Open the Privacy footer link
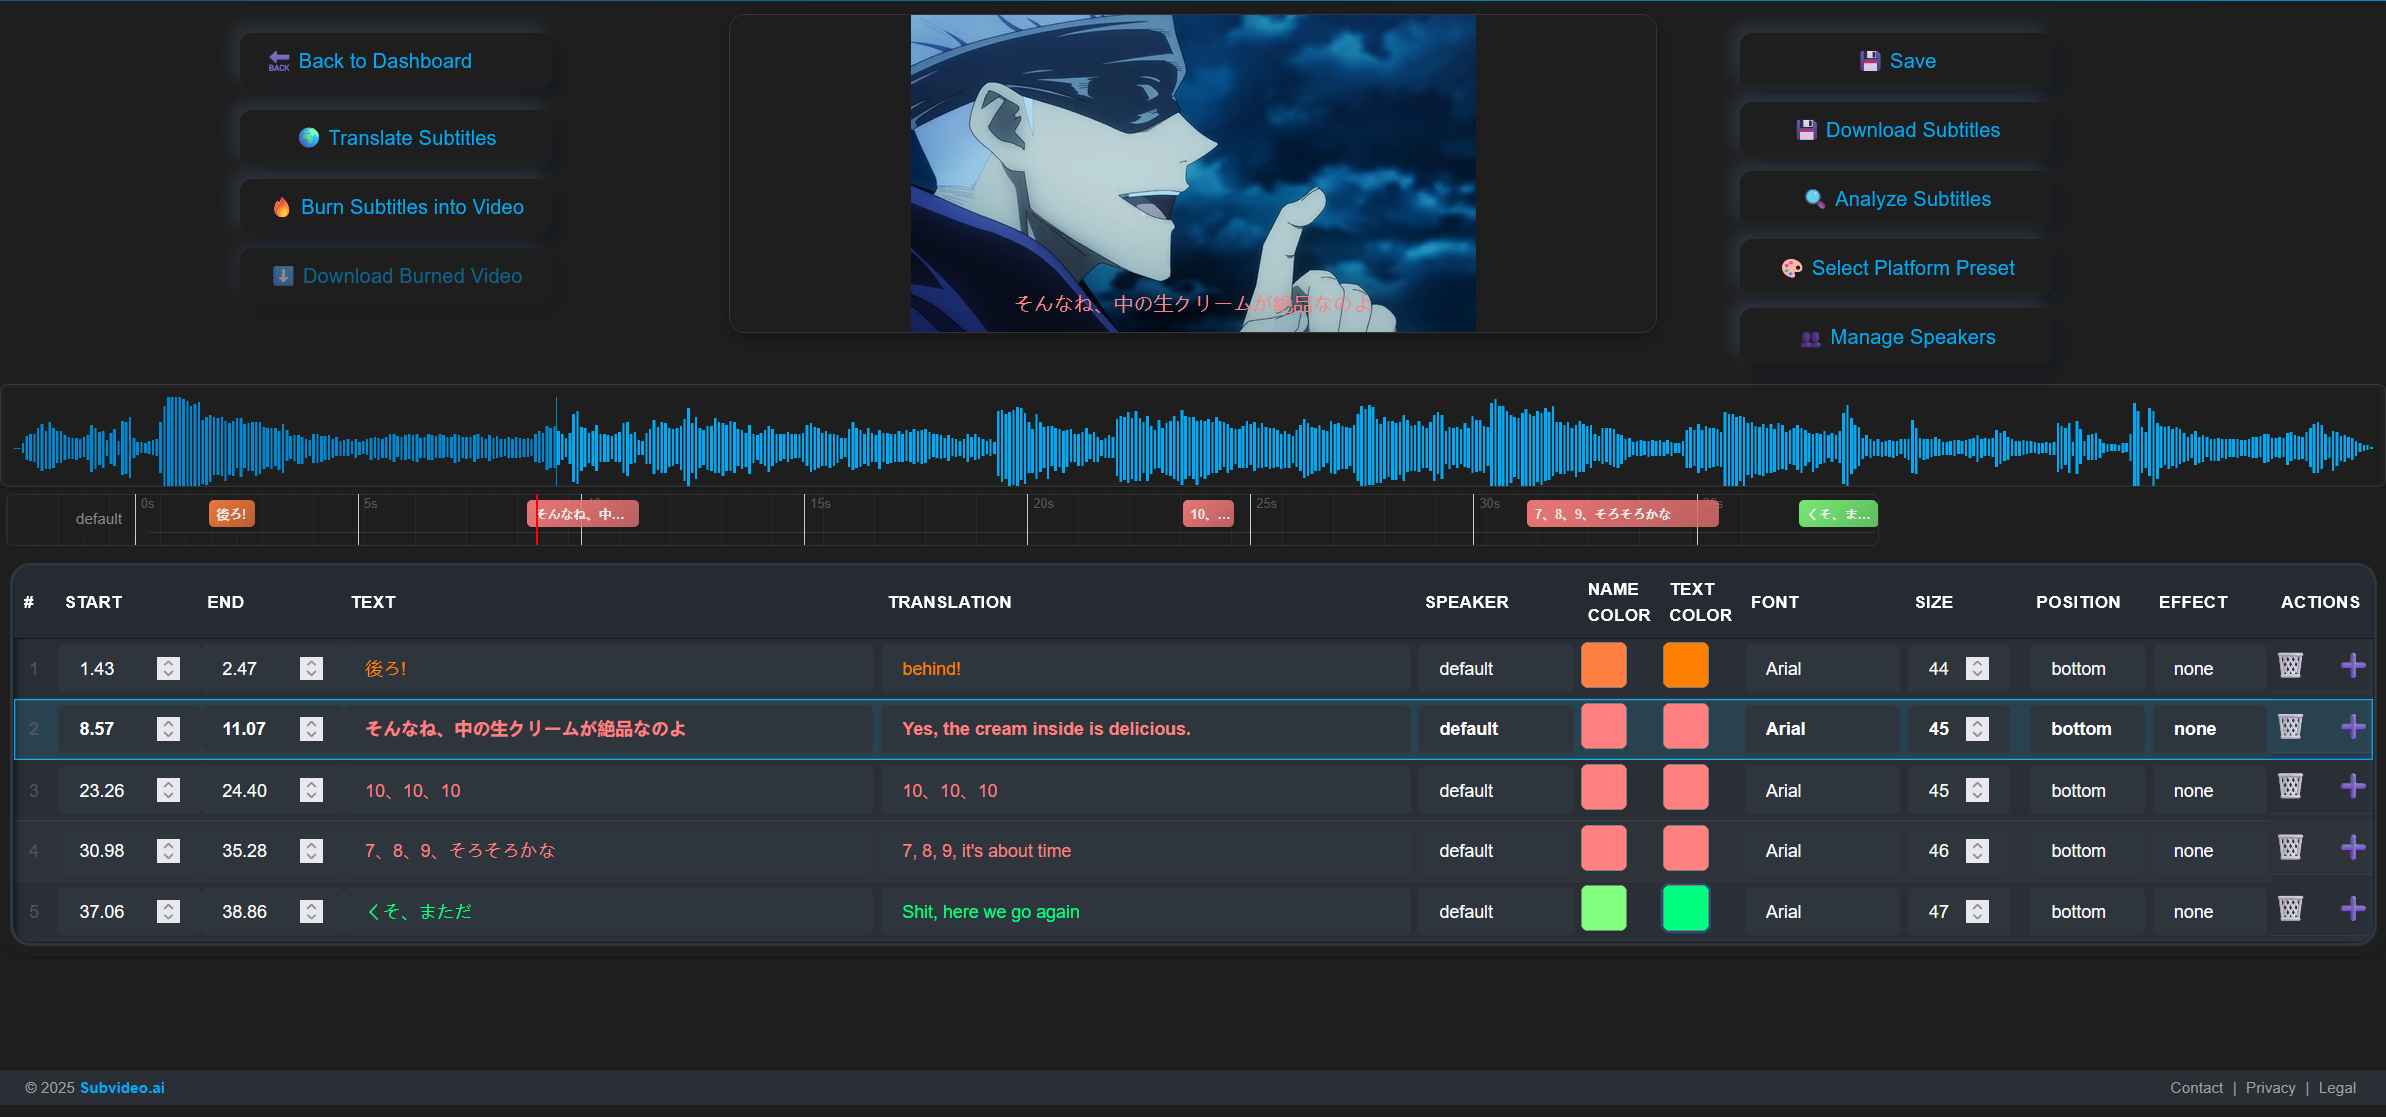 coord(2270,1088)
